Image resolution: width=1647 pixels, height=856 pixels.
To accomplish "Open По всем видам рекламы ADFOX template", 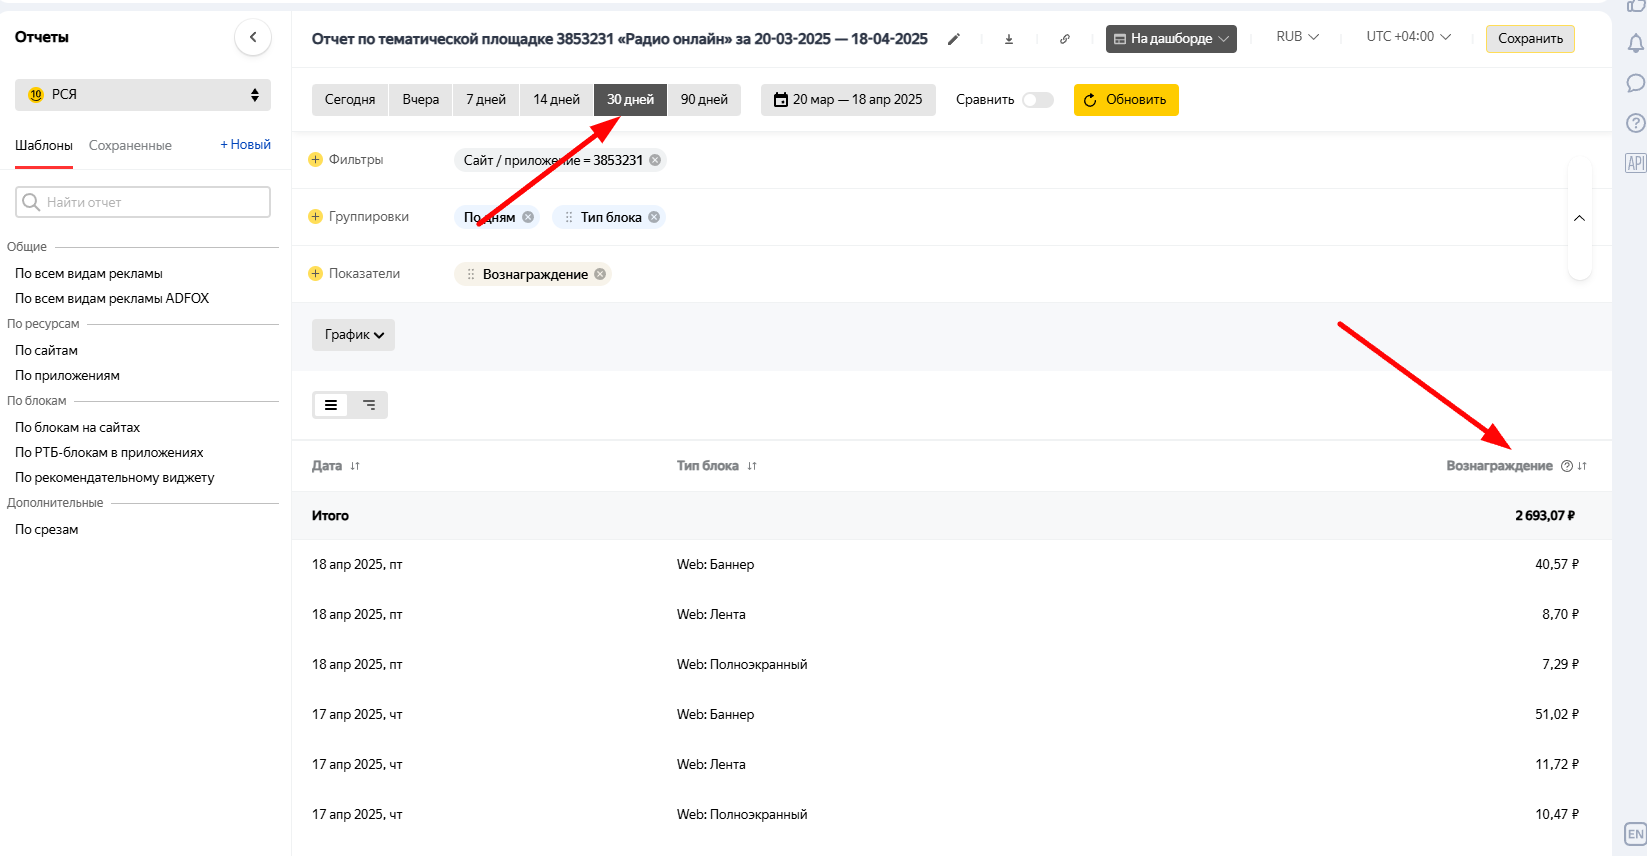I will click(x=112, y=299).
